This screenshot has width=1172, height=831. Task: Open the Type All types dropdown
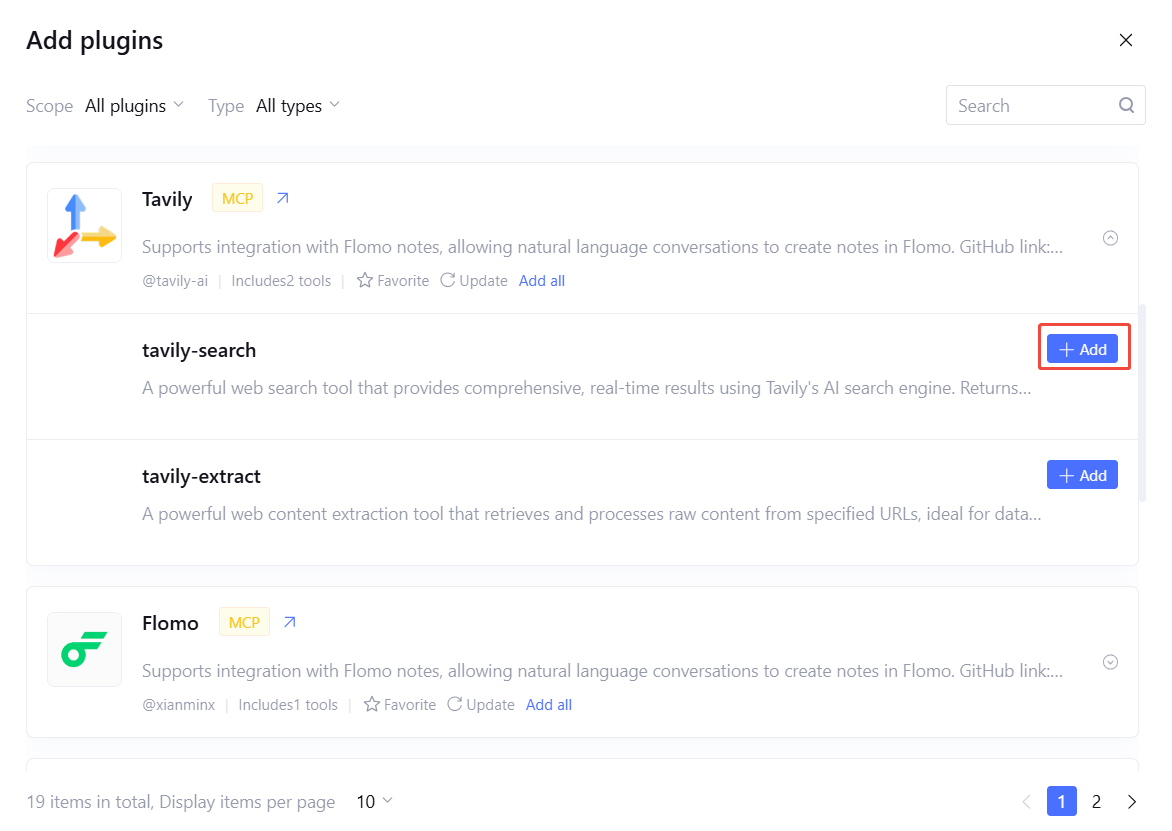click(298, 106)
